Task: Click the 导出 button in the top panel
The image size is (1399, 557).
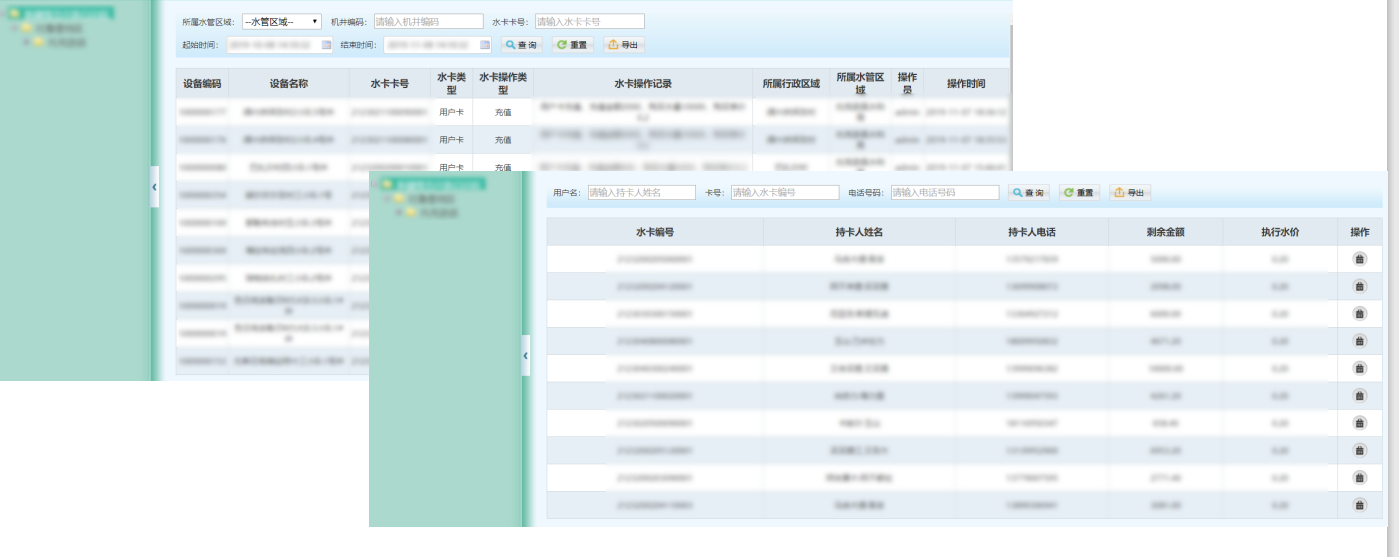Action: tap(623, 45)
